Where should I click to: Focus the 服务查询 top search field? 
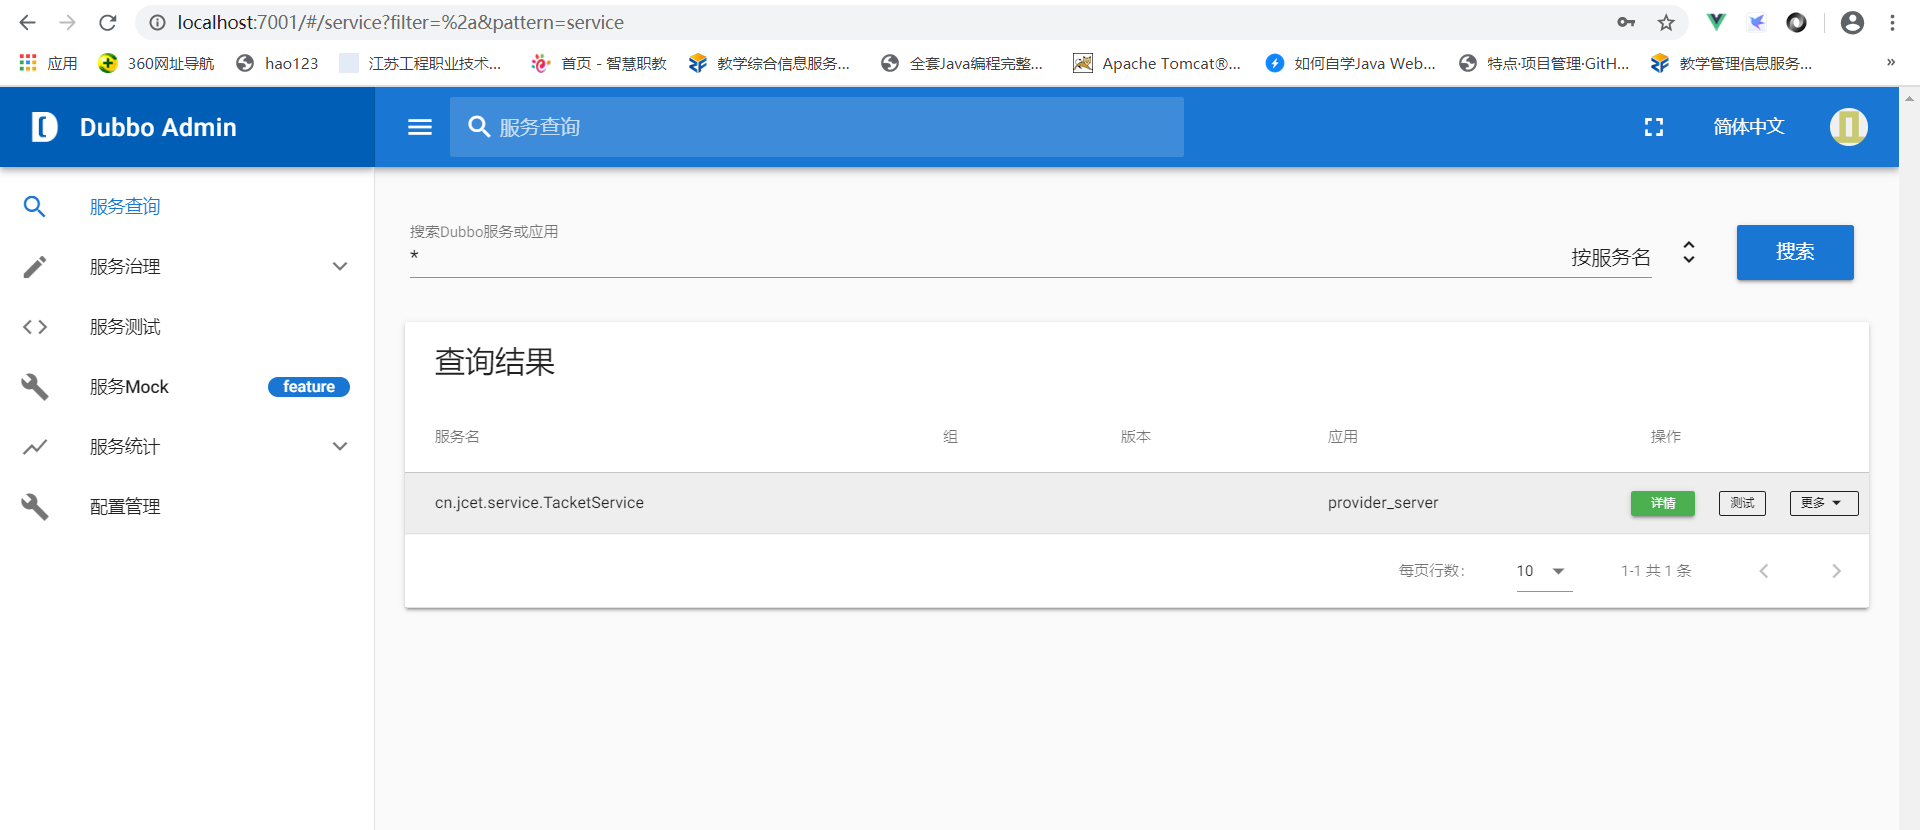pos(817,127)
